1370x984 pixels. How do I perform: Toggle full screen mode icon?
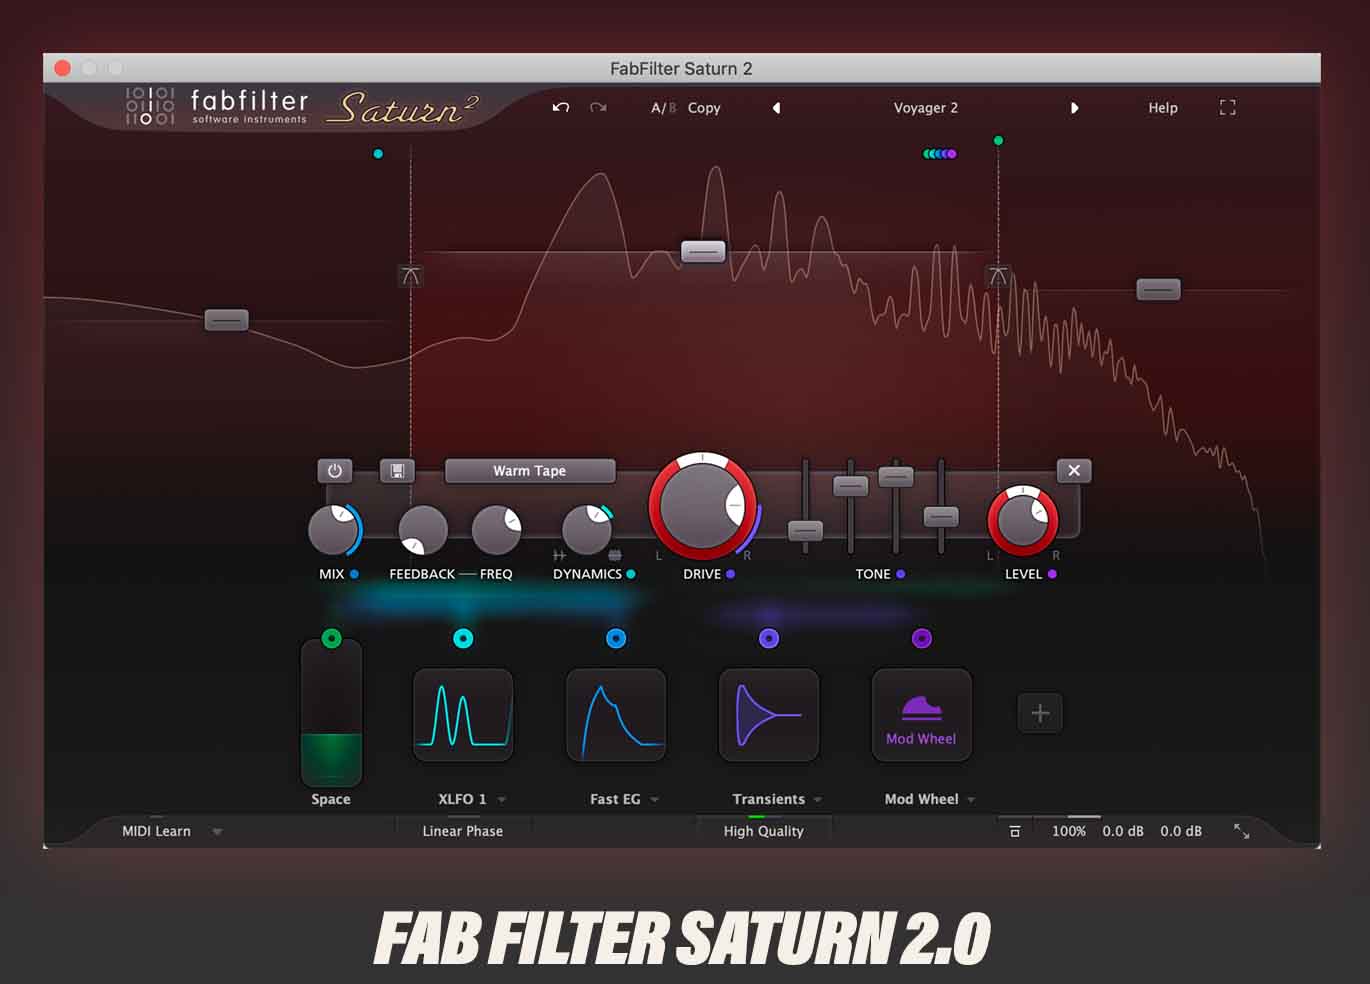coord(1228,107)
